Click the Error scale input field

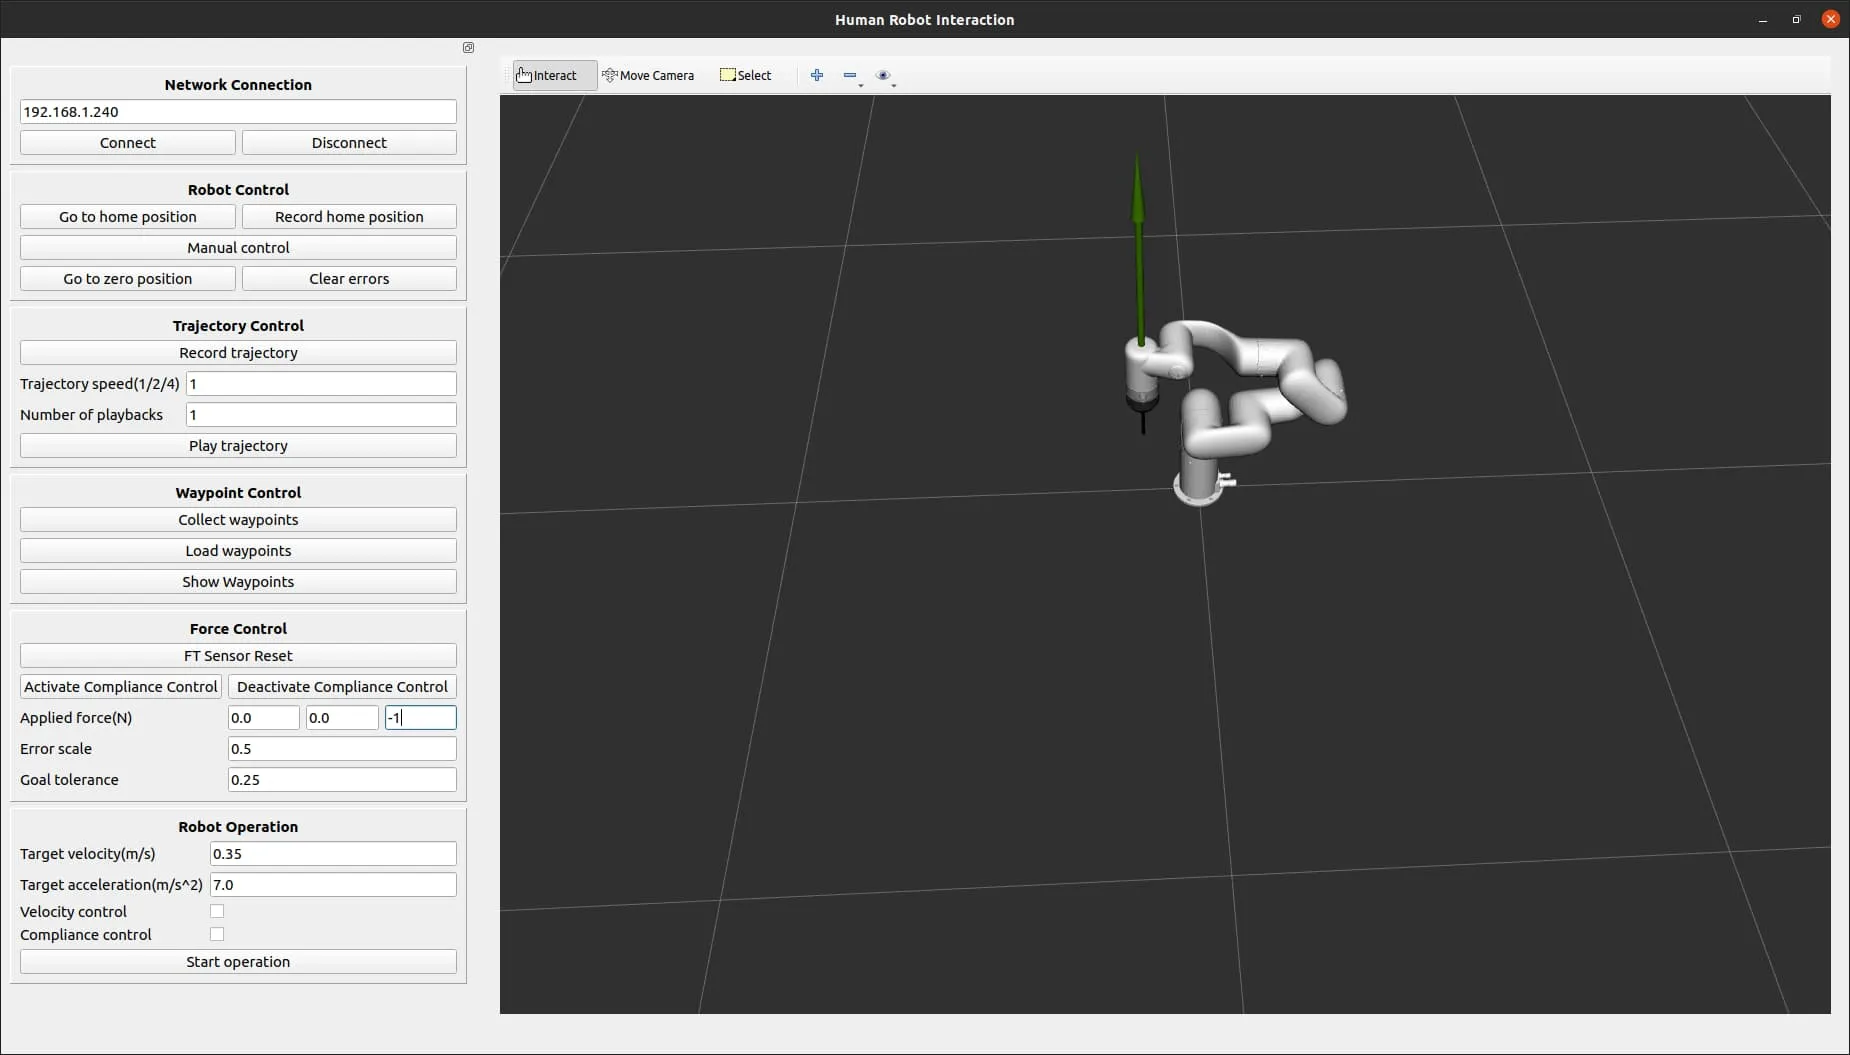tap(342, 749)
